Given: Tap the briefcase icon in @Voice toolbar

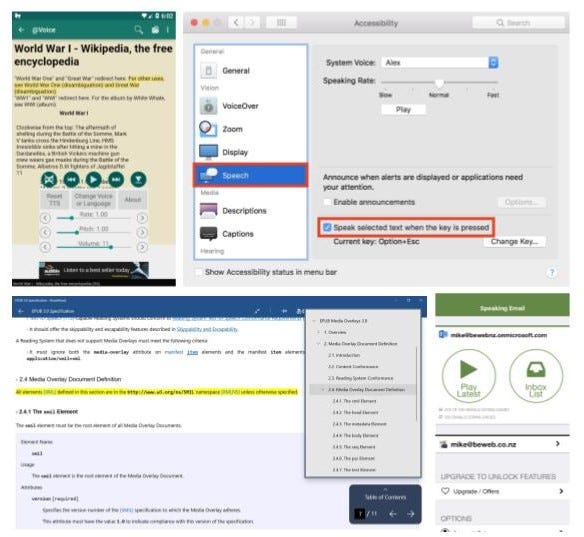Looking at the screenshot, I should pos(155,30).
